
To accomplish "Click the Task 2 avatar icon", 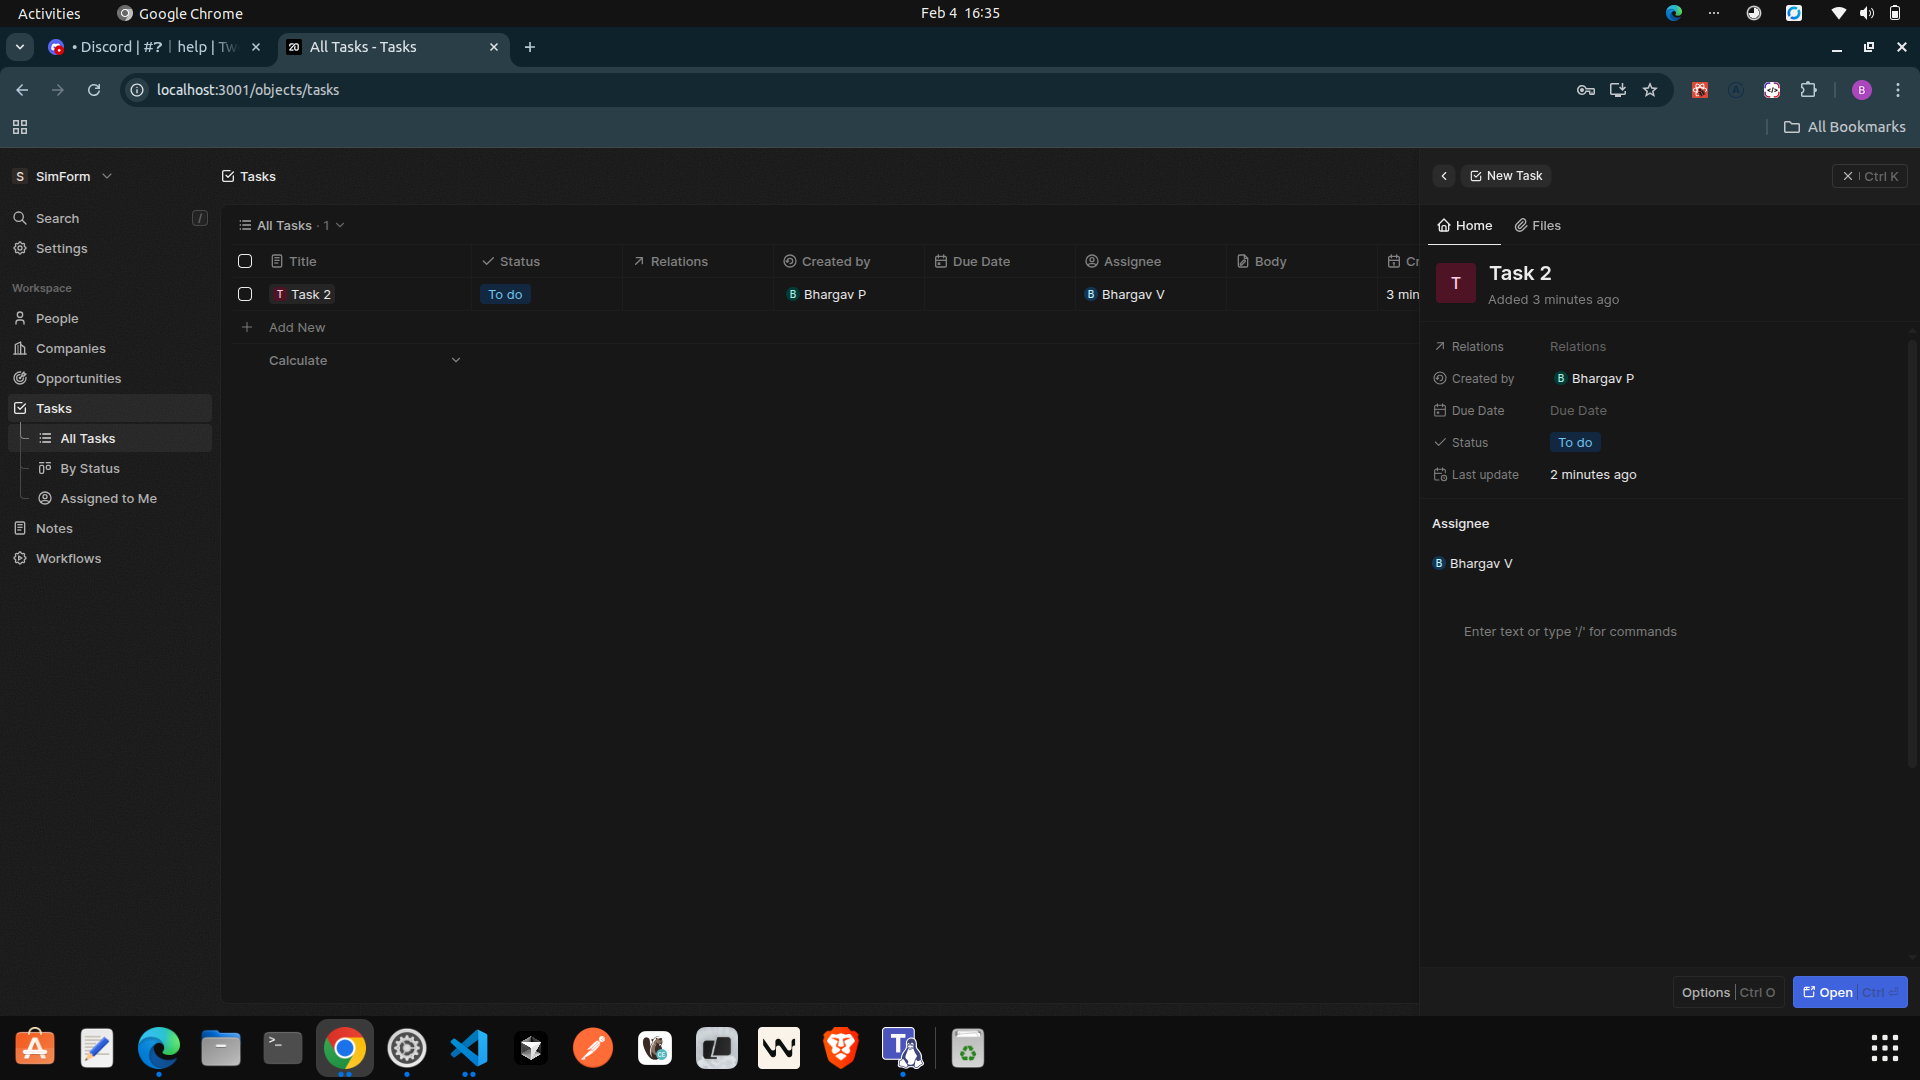I will click(x=1455, y=283).
